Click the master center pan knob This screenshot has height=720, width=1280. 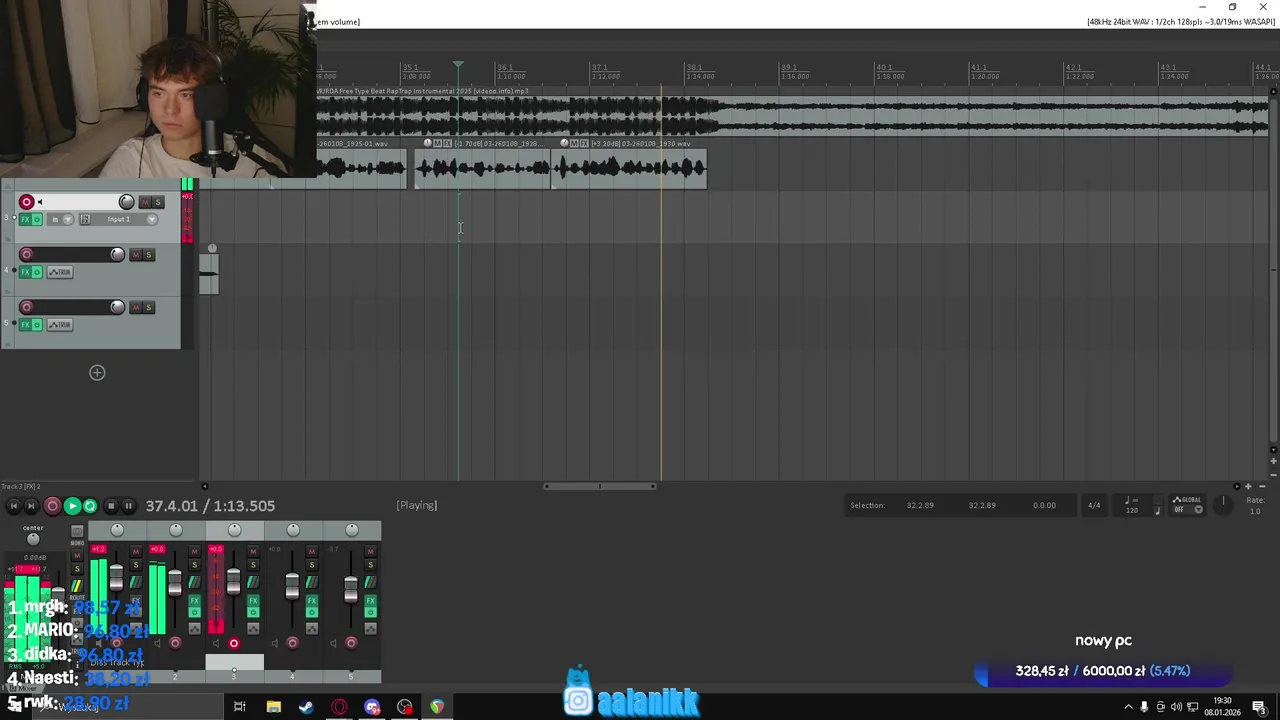tap(33, 539)
